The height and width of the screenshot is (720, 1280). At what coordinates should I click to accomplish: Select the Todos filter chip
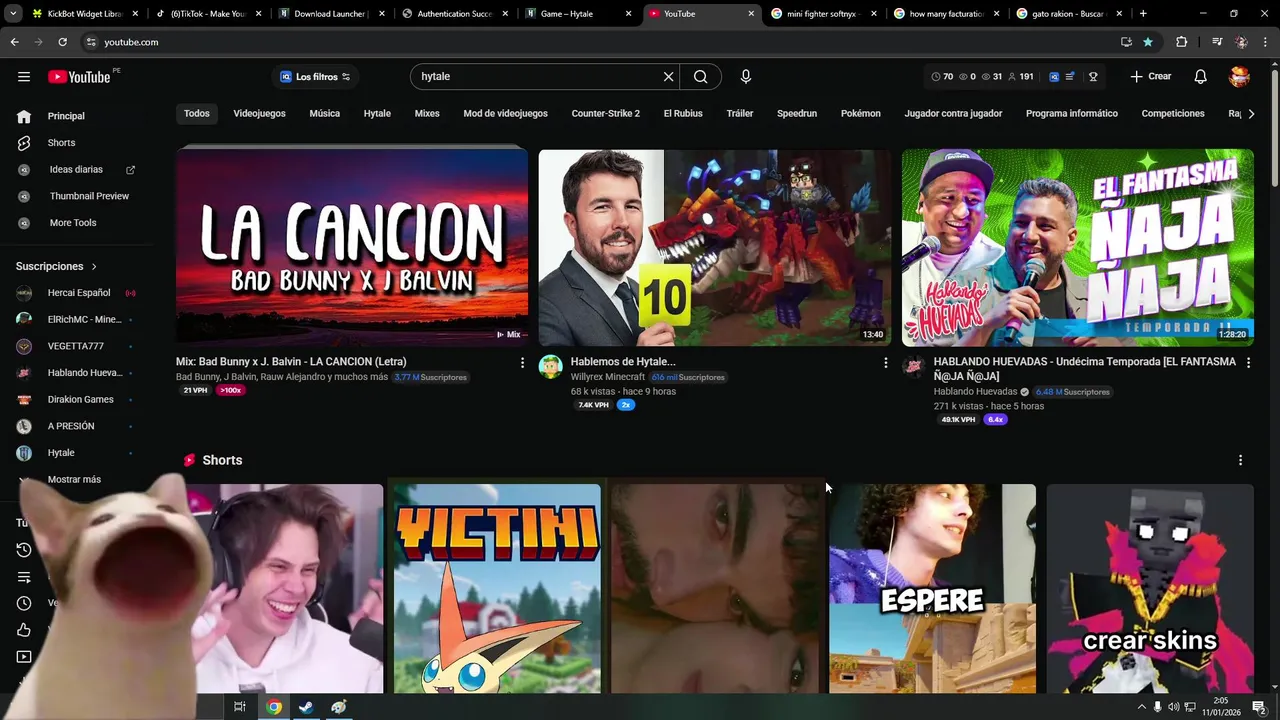[197, 114]
